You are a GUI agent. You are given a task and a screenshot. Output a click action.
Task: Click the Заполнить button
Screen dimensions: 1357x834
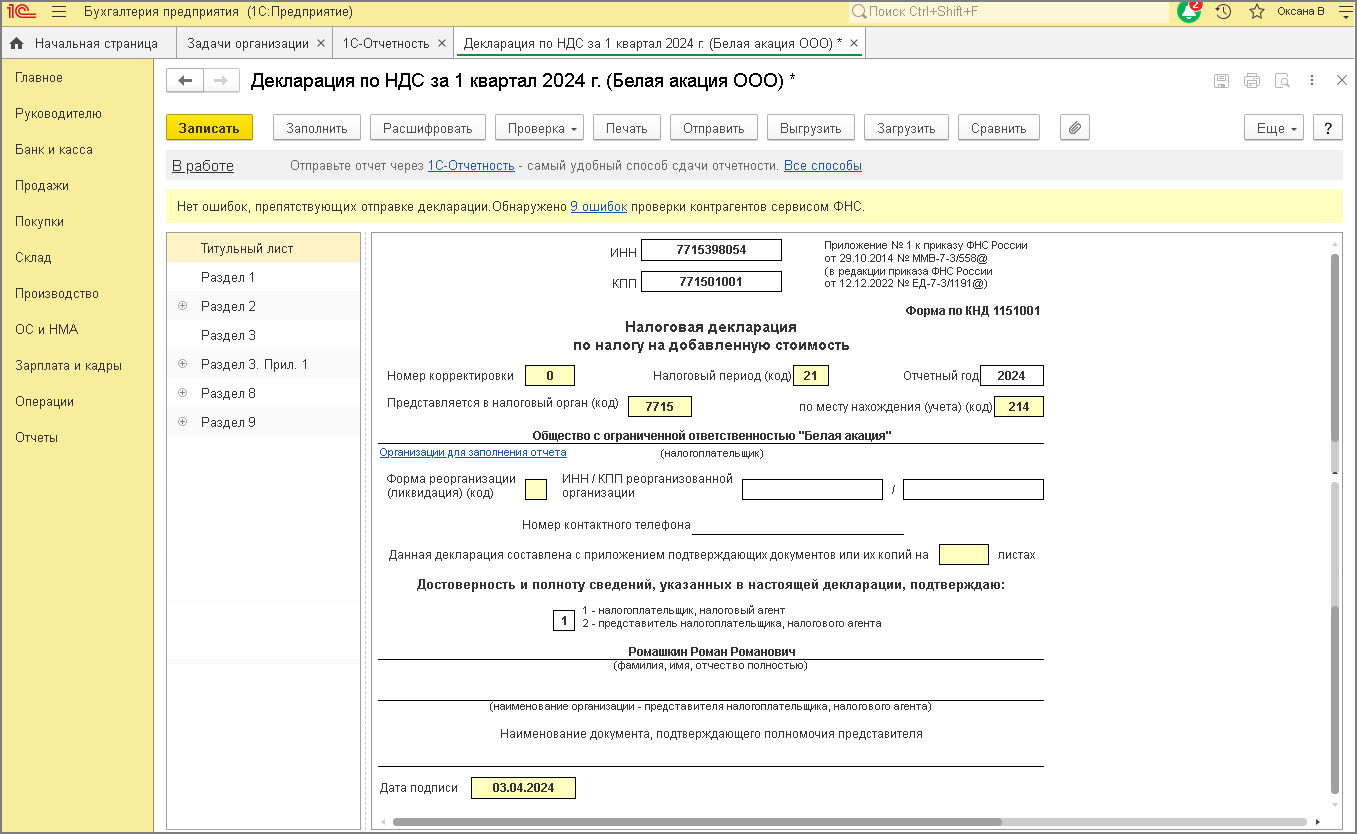tap(317, 128)
